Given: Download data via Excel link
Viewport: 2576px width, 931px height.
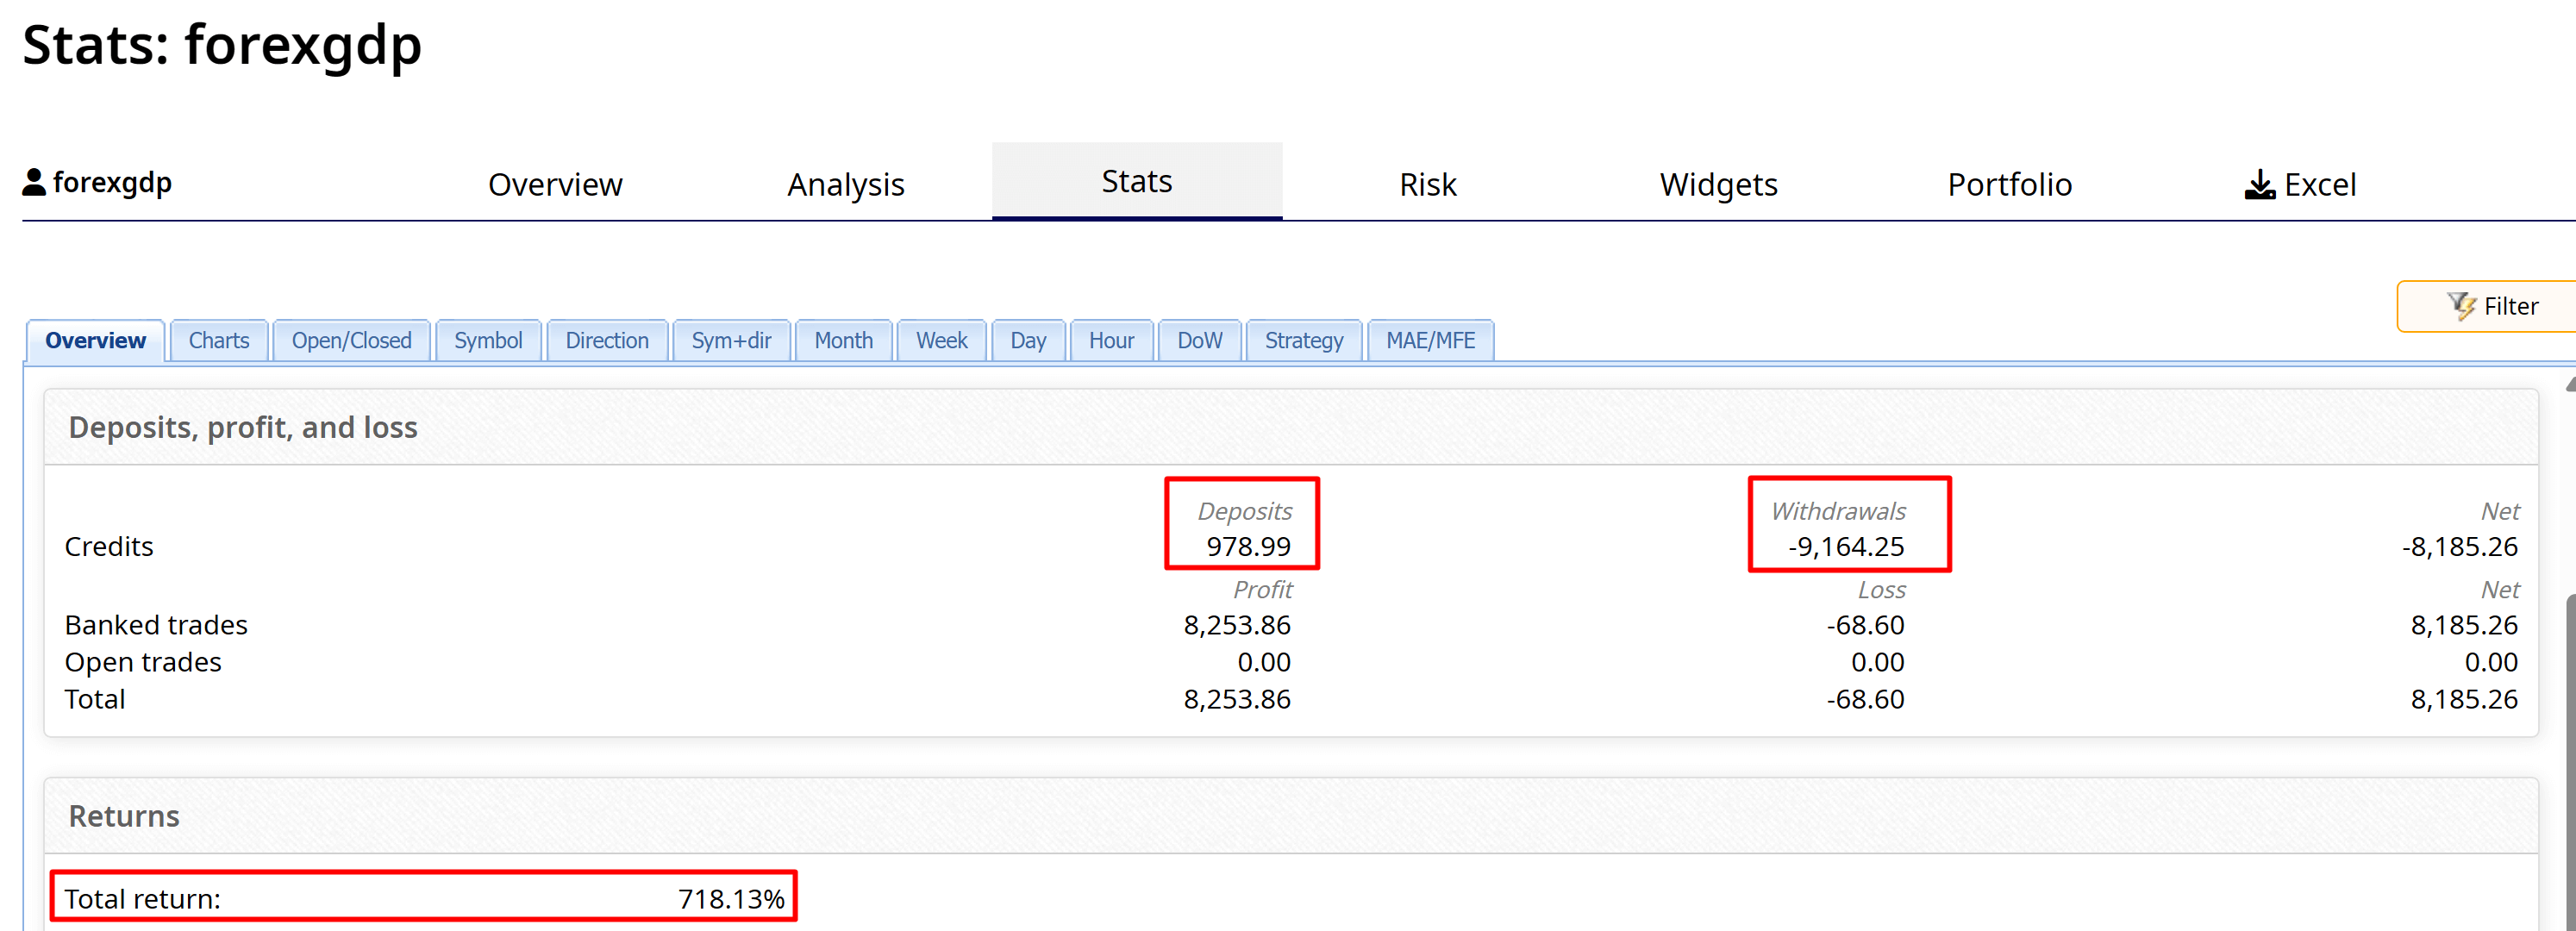Looking at the screenshot, I should pos(2301,184).
